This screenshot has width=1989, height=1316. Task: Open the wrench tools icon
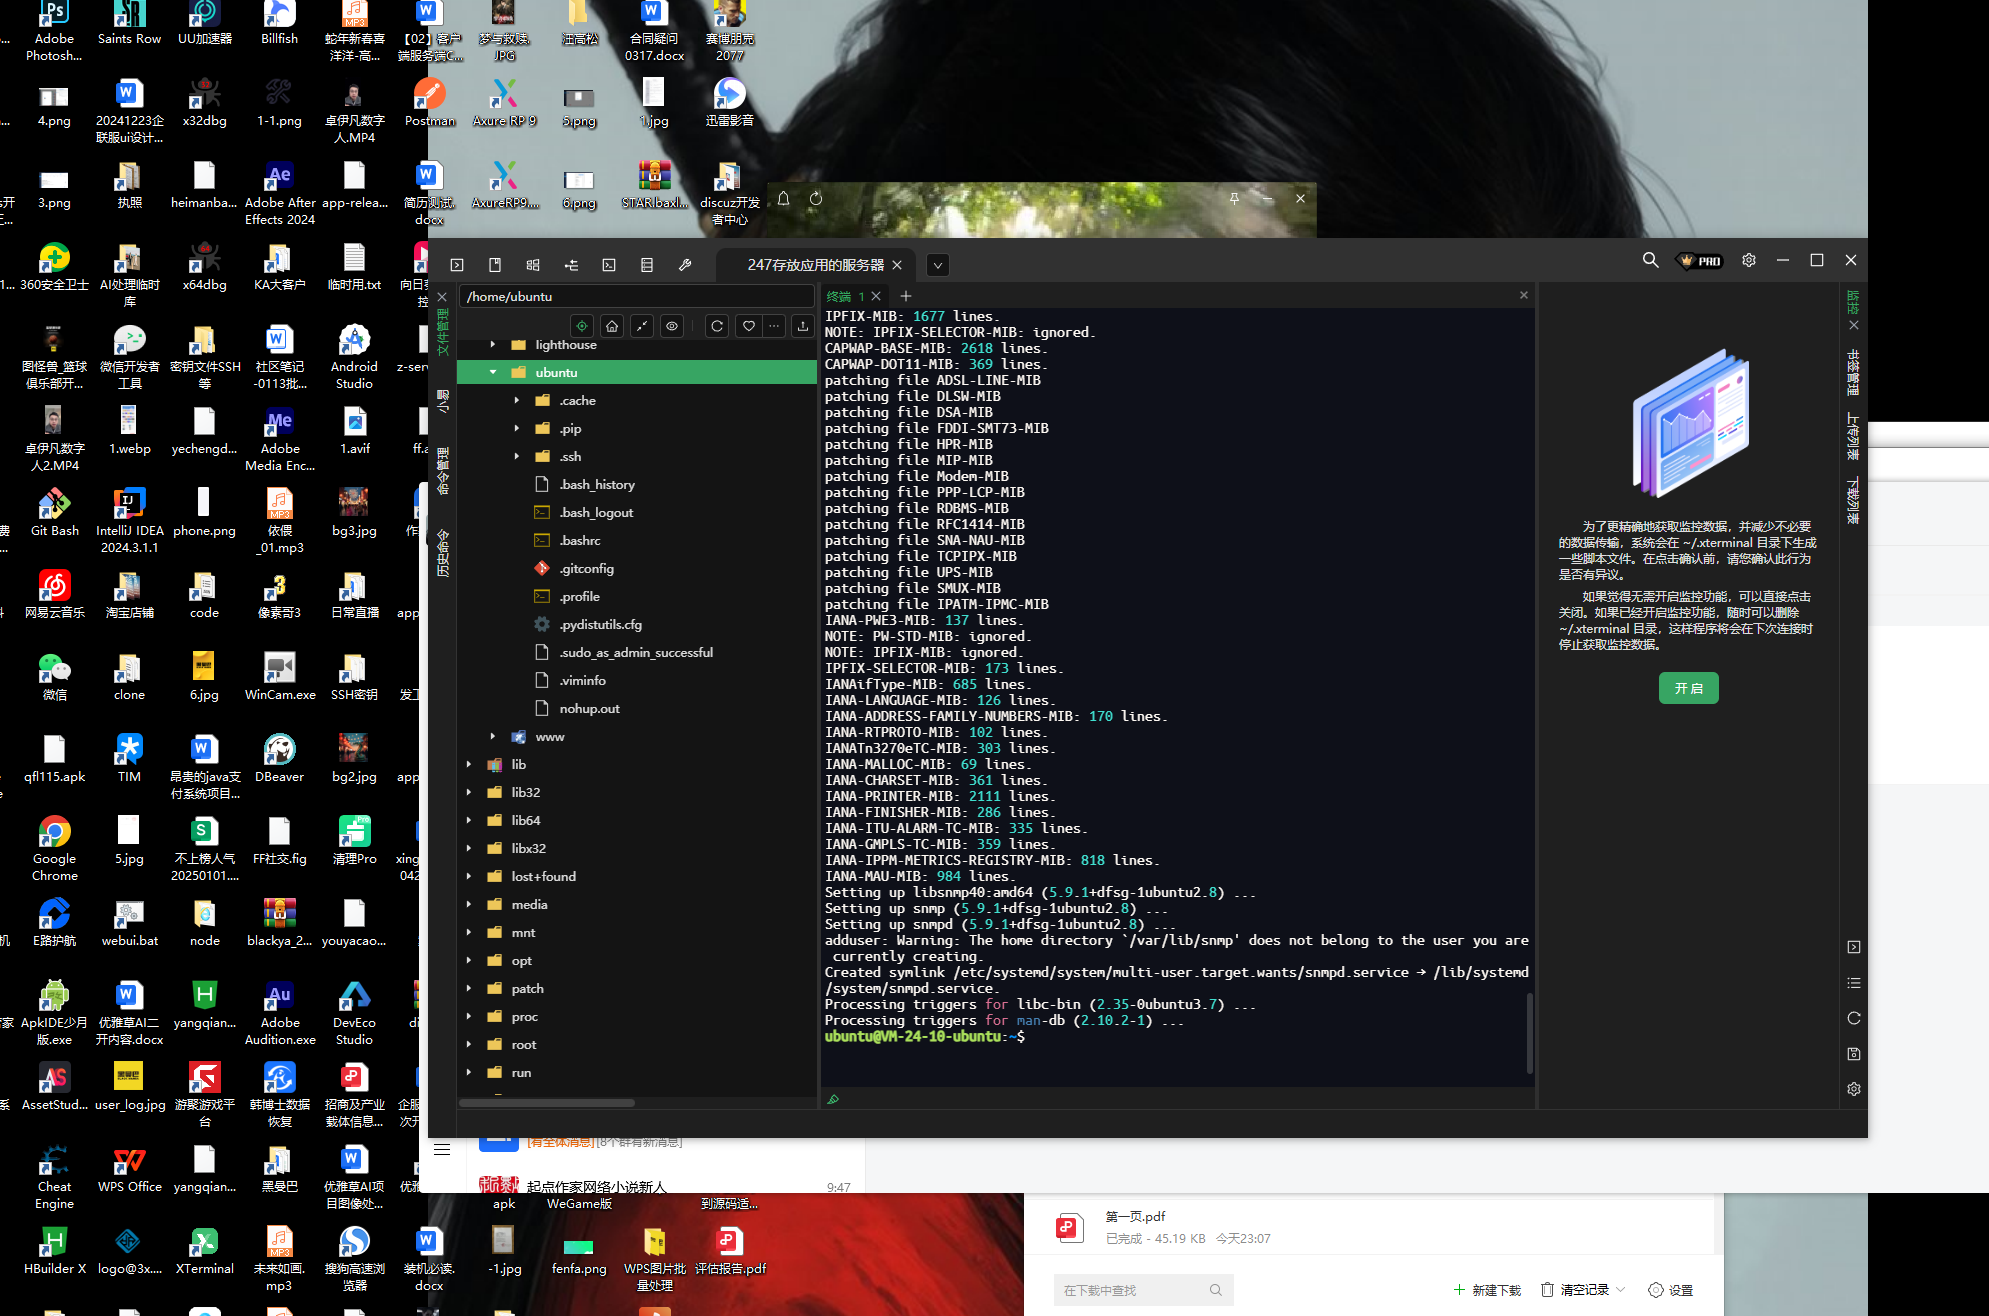[x=685, y=265]
